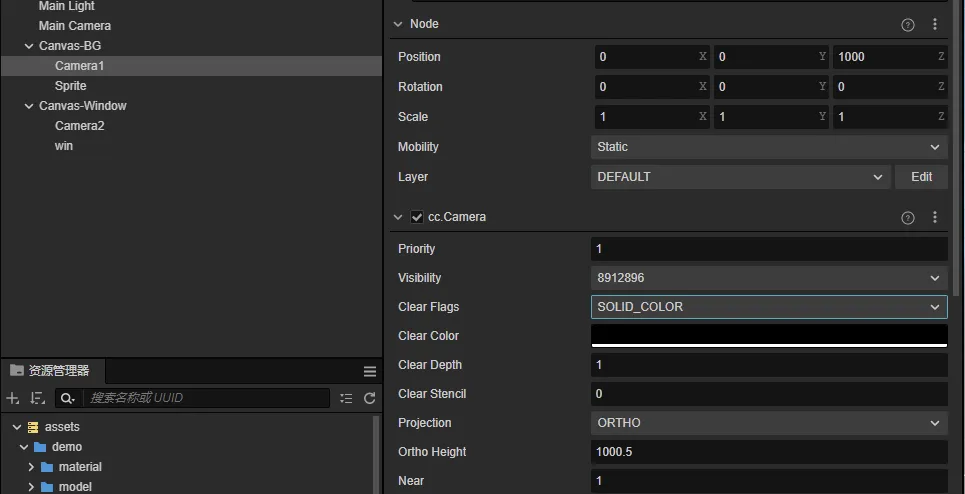Click the asset search input field

tap(206, 398)
